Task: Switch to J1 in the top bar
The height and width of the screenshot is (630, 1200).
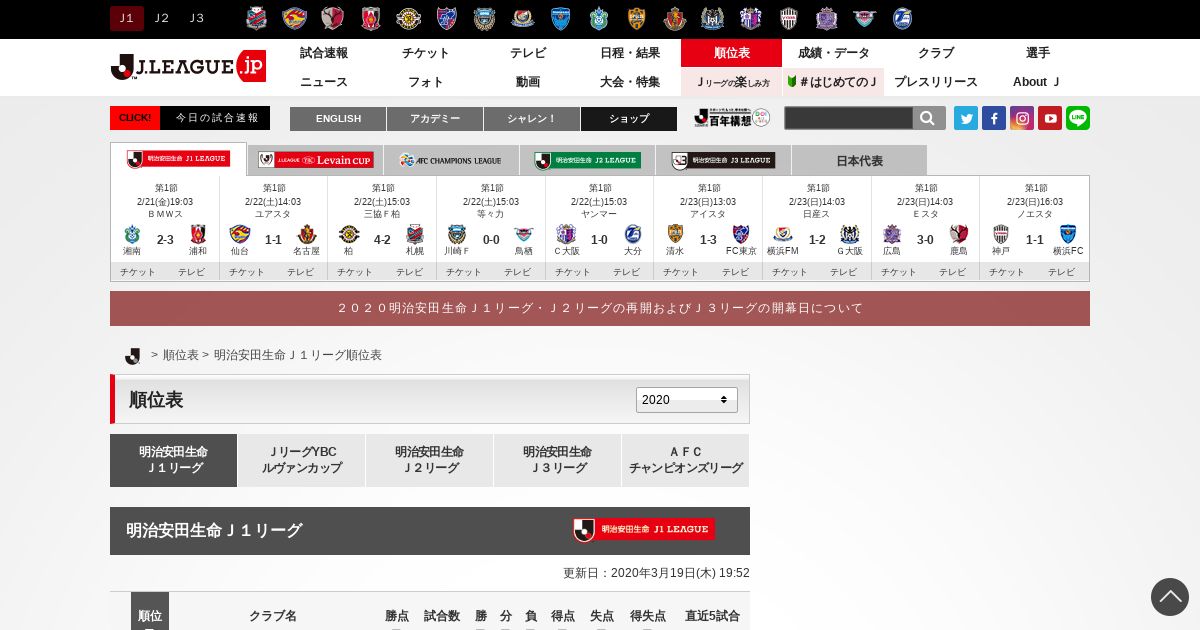Action: [x=127, y=18]
